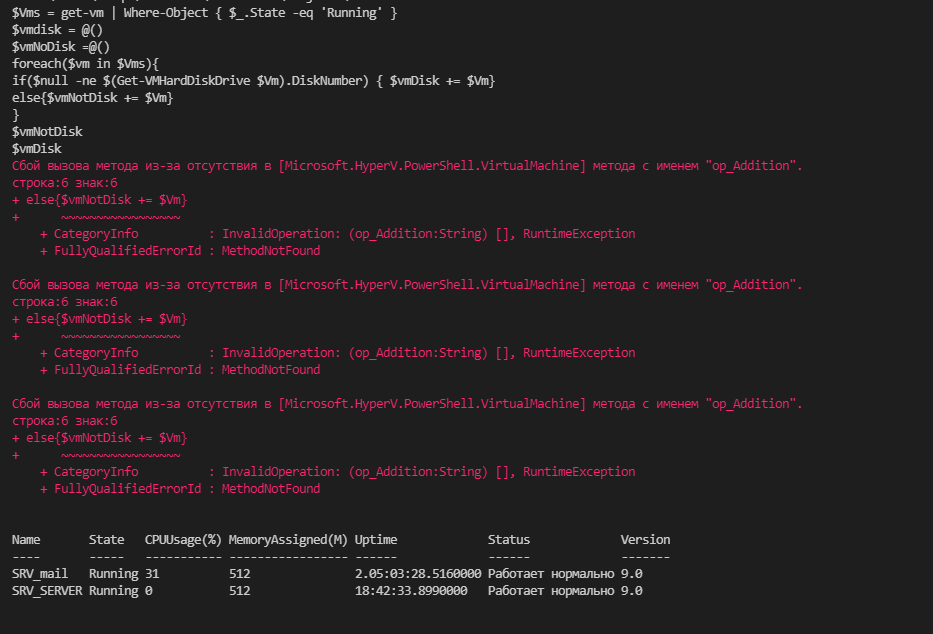The image size is (933, 634).
Task: Click SRV_mail's CPU usage value 31
Action: (152, 574)
